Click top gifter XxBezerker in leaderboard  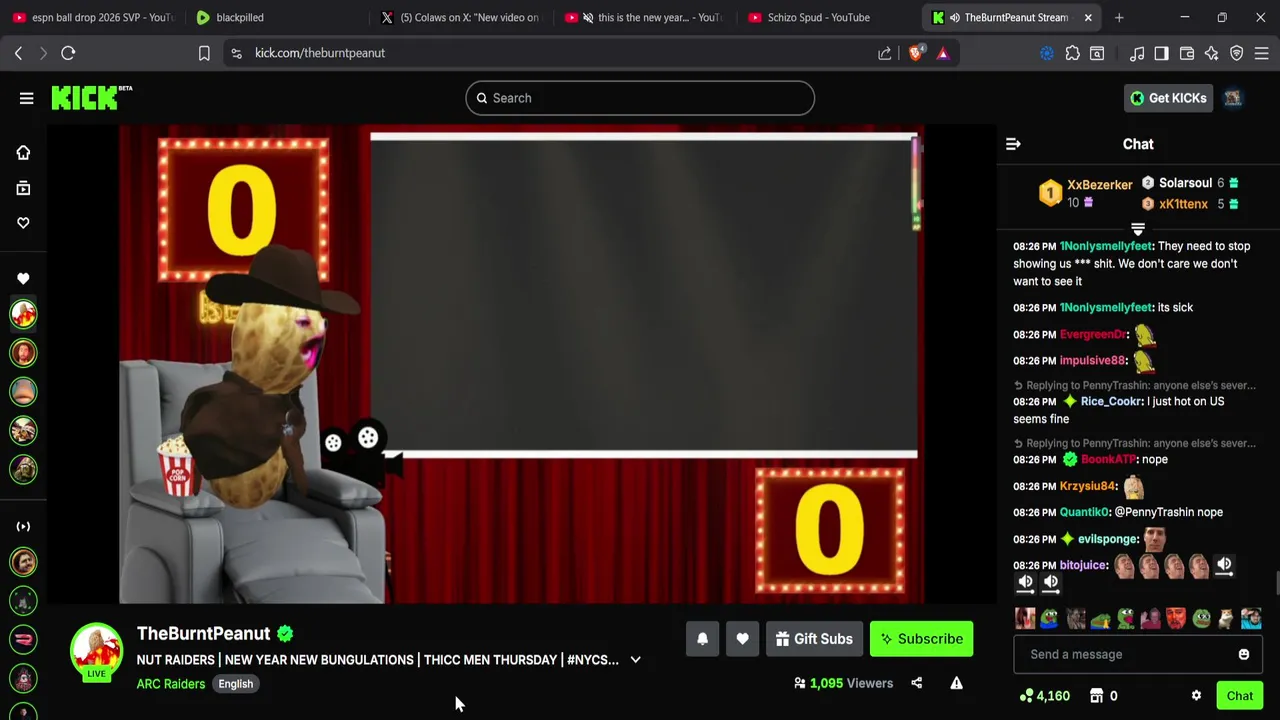[x=1099, y=185]
